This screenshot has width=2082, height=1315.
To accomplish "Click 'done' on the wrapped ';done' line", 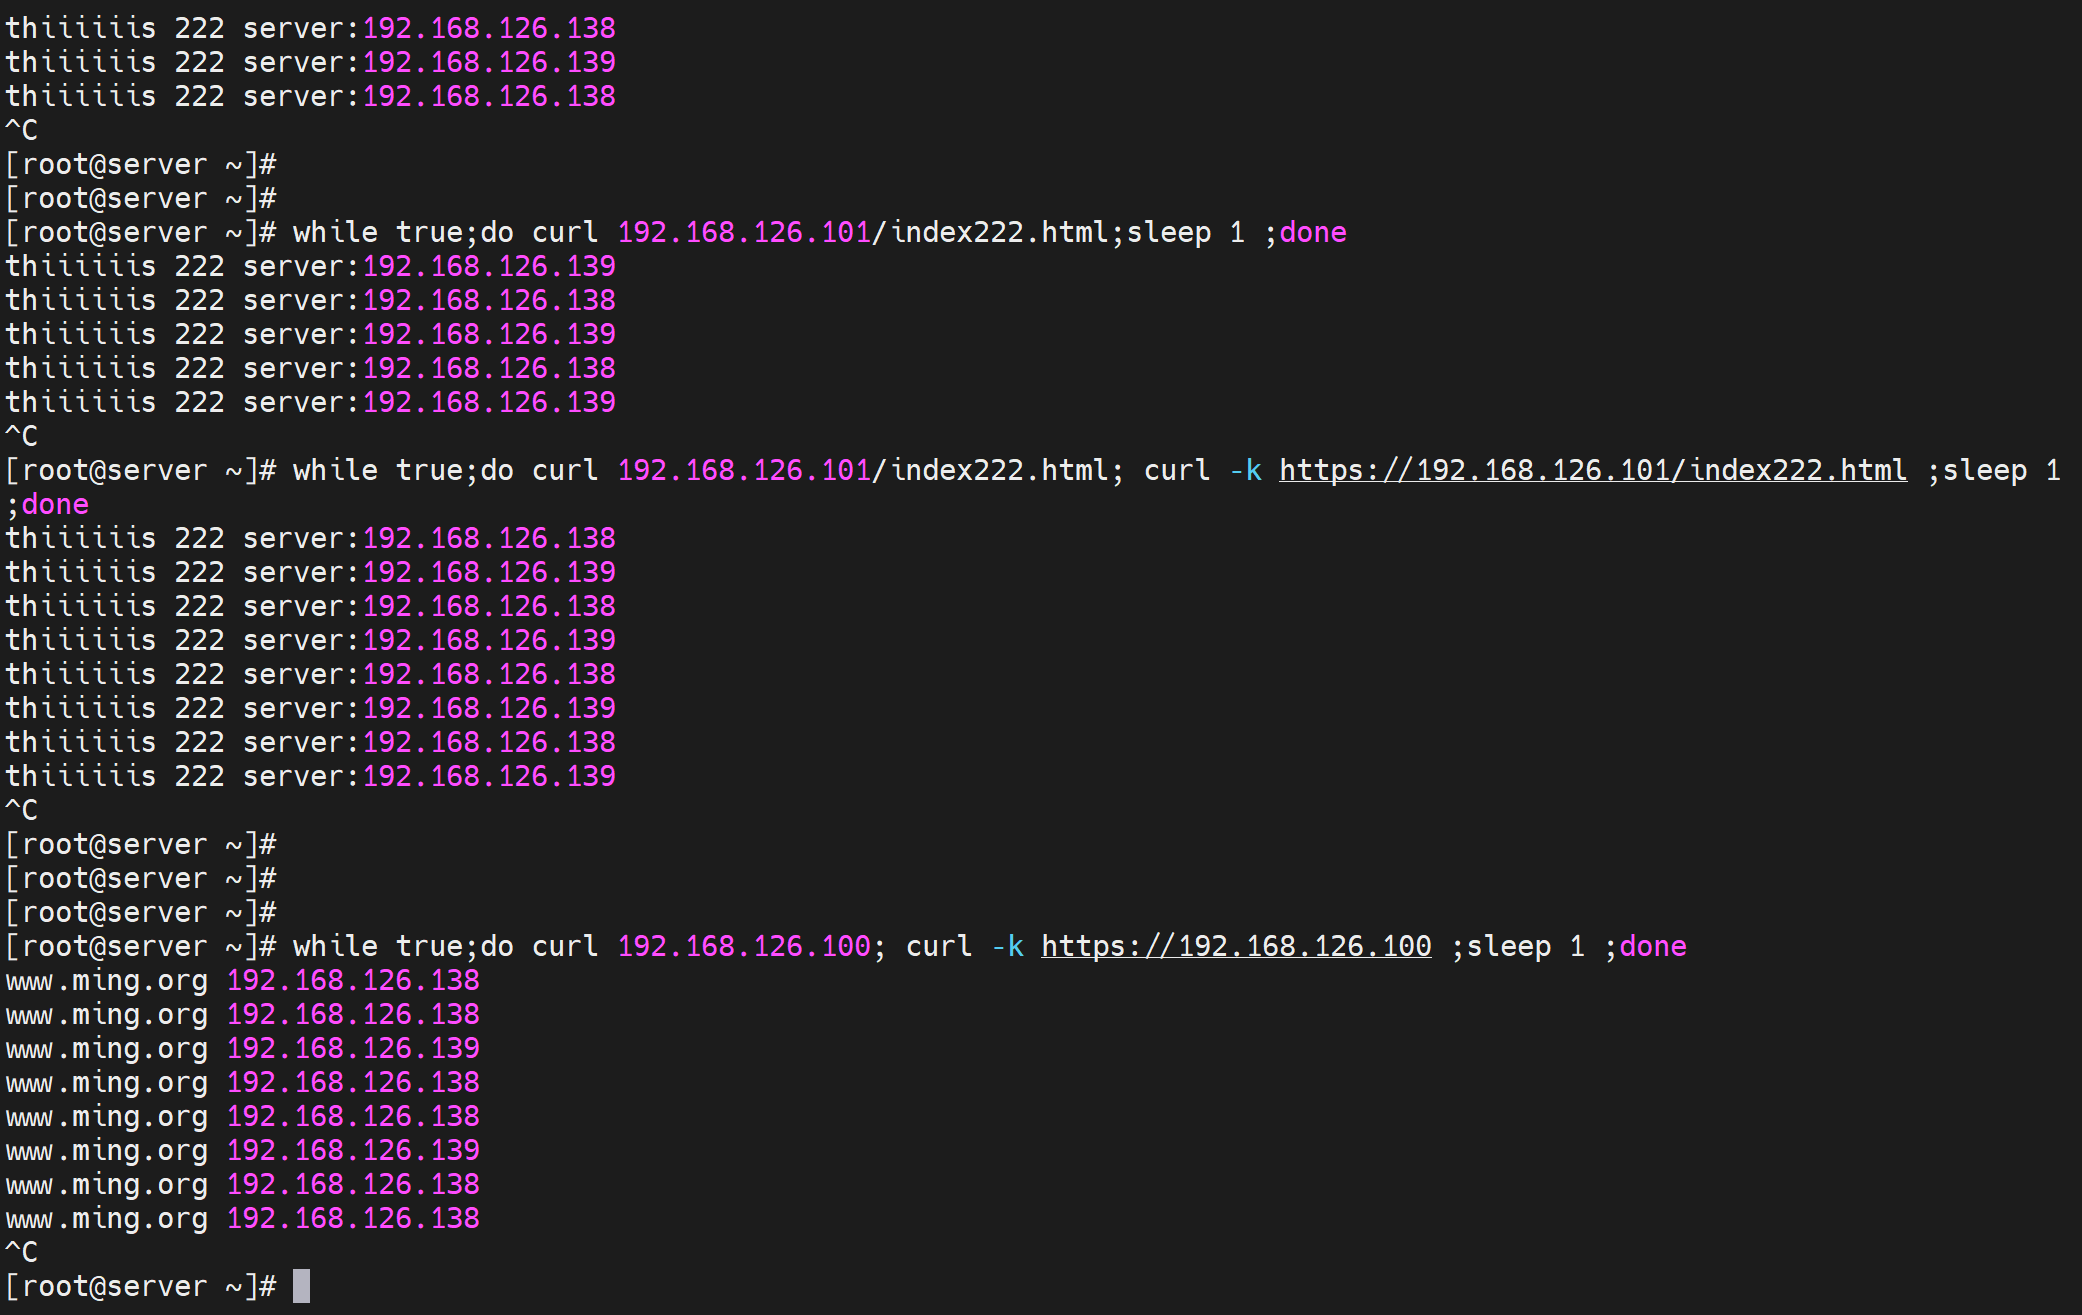I will click(x=55, y=504).
